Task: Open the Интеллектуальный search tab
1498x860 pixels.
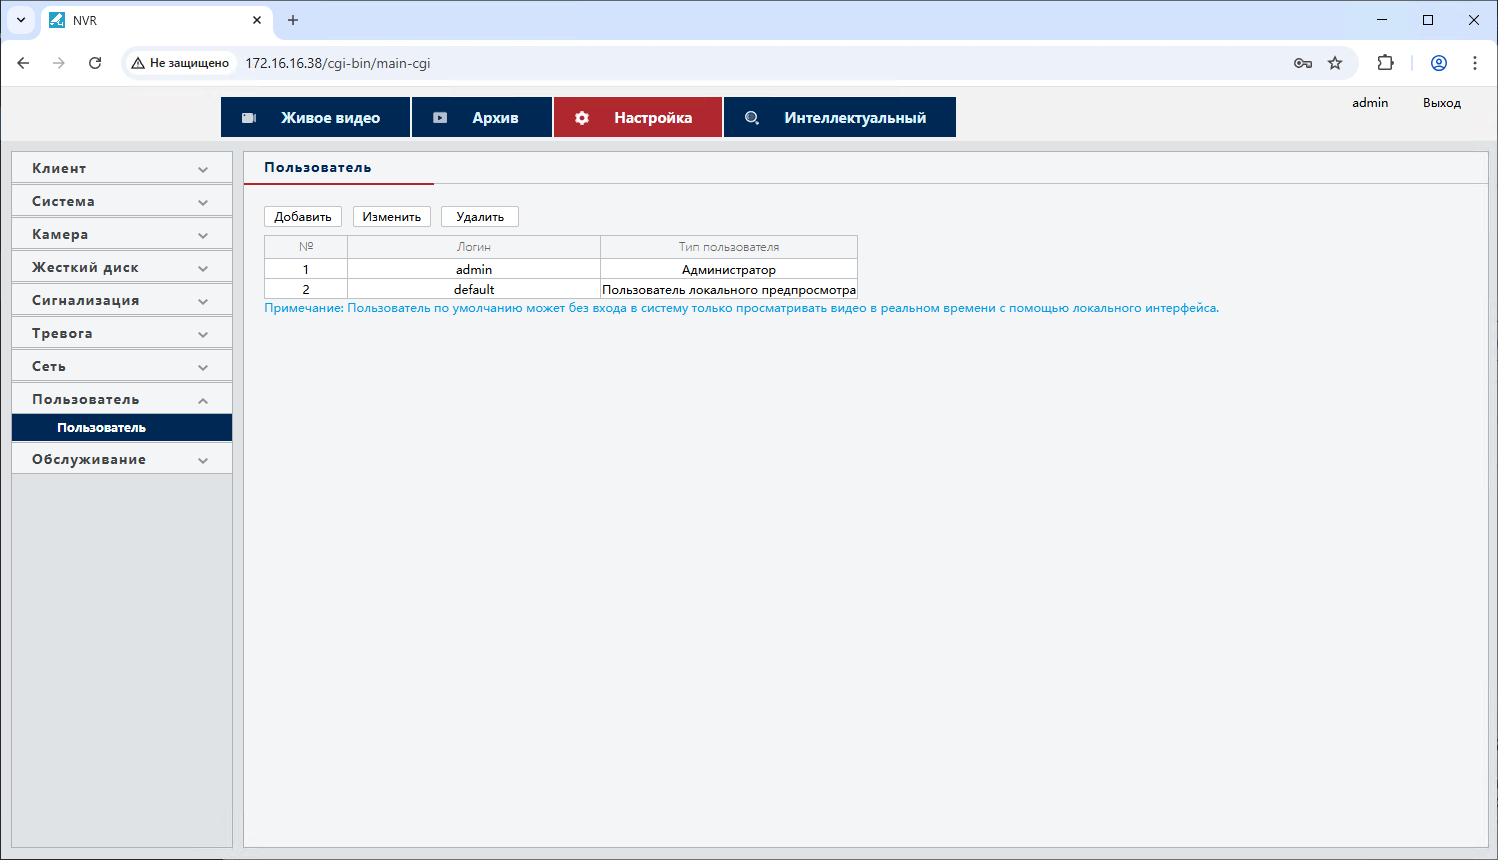Action: click(840, 117)
